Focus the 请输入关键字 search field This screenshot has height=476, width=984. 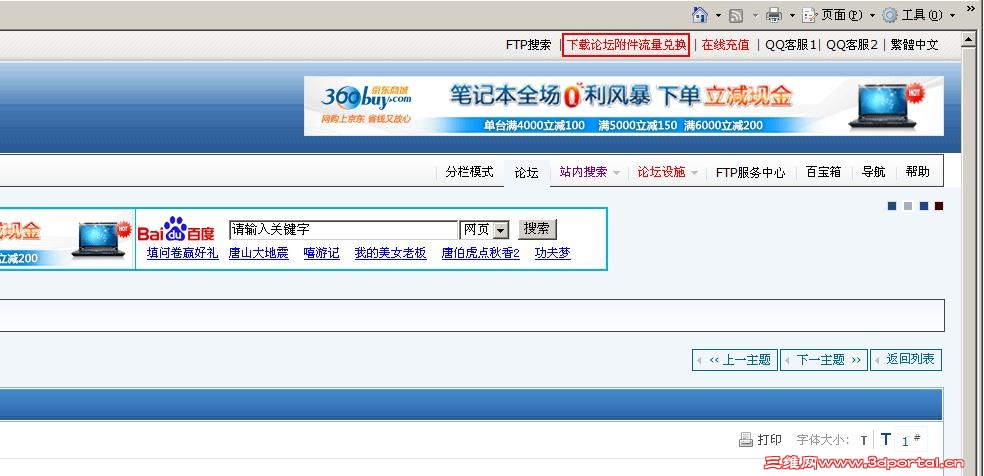(x=343, y=230)
